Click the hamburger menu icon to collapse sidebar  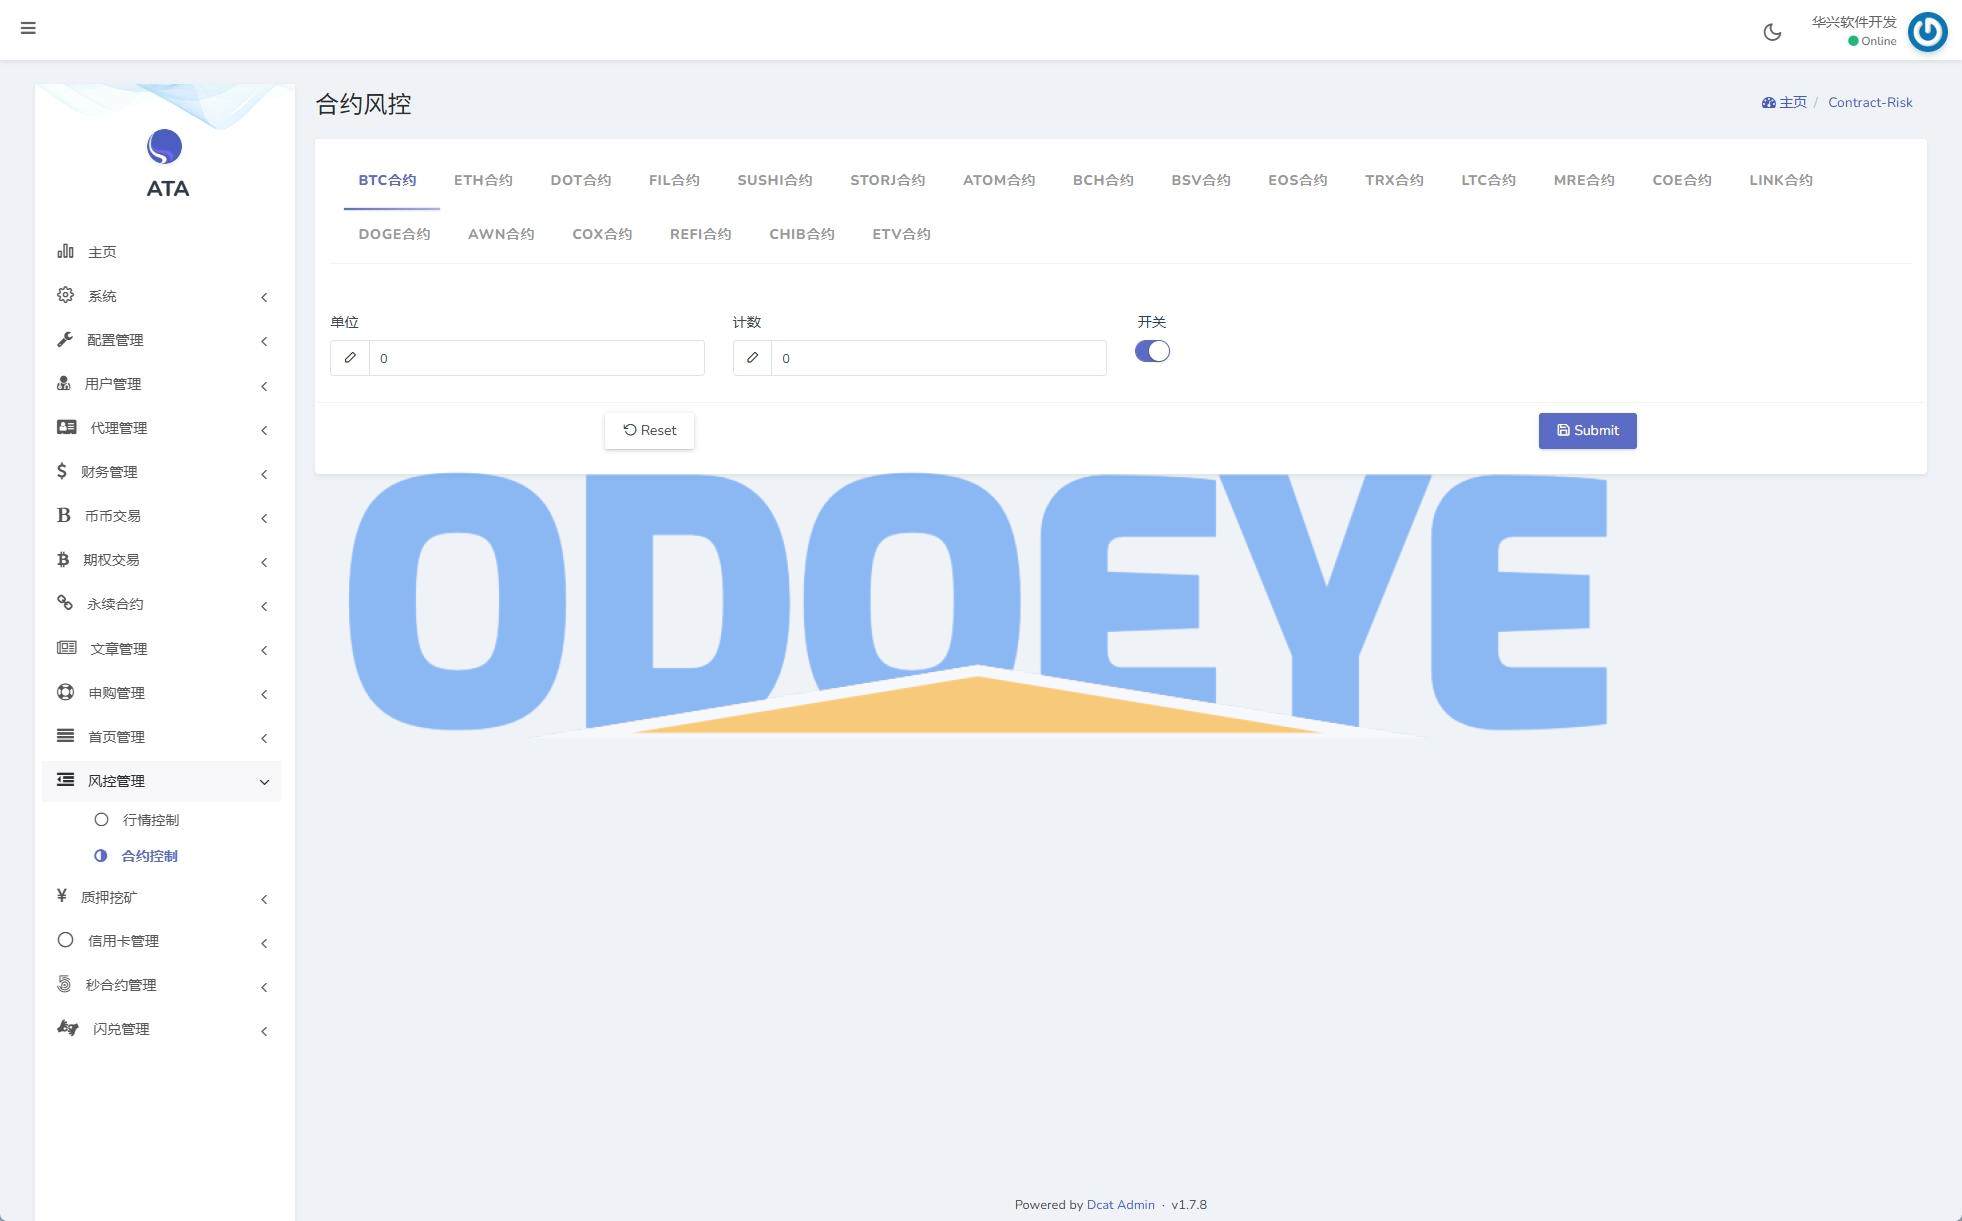(28, 28)
